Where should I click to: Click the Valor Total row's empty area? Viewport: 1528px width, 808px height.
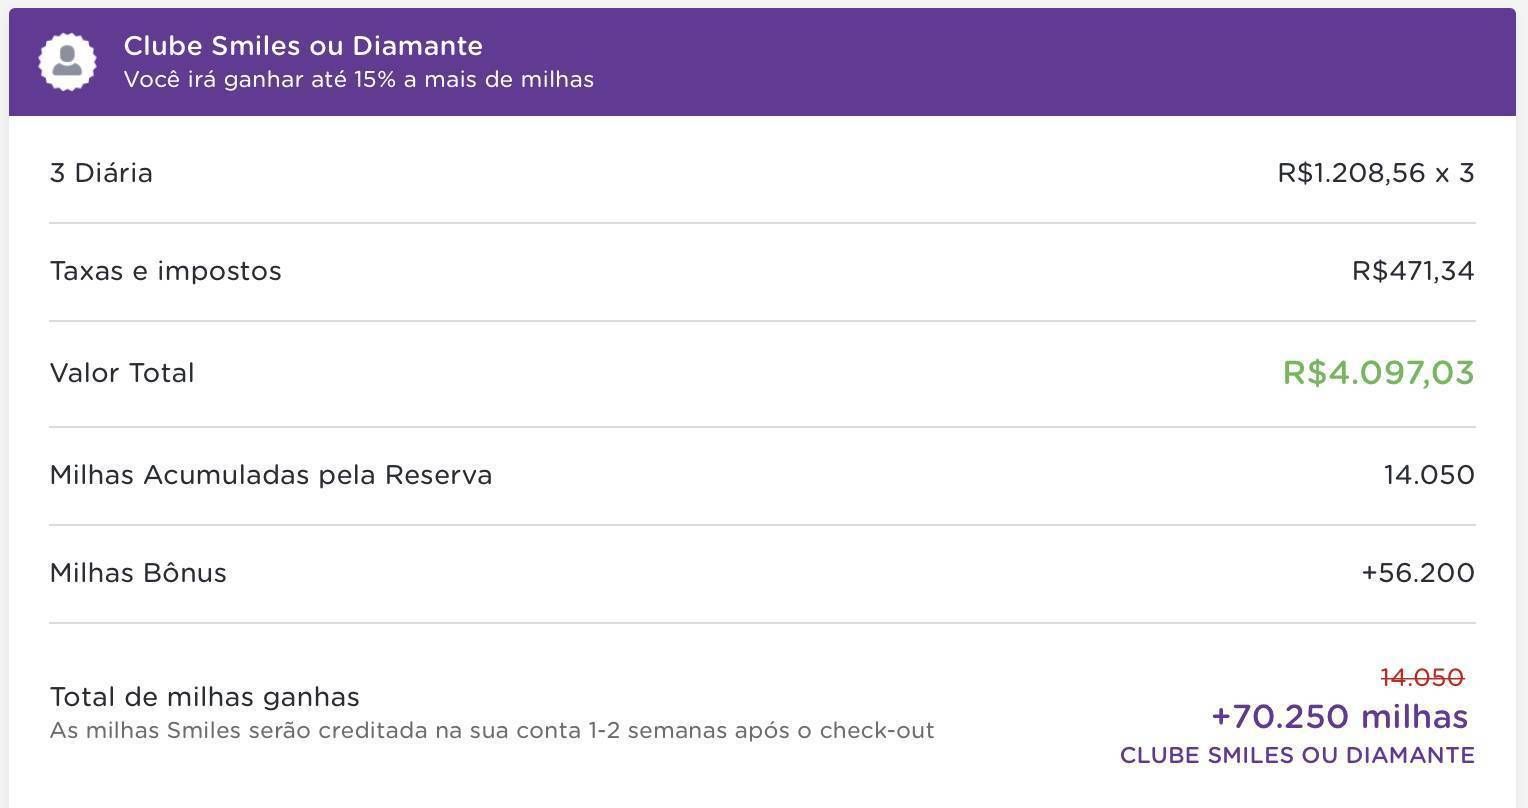tap(740, 373)
